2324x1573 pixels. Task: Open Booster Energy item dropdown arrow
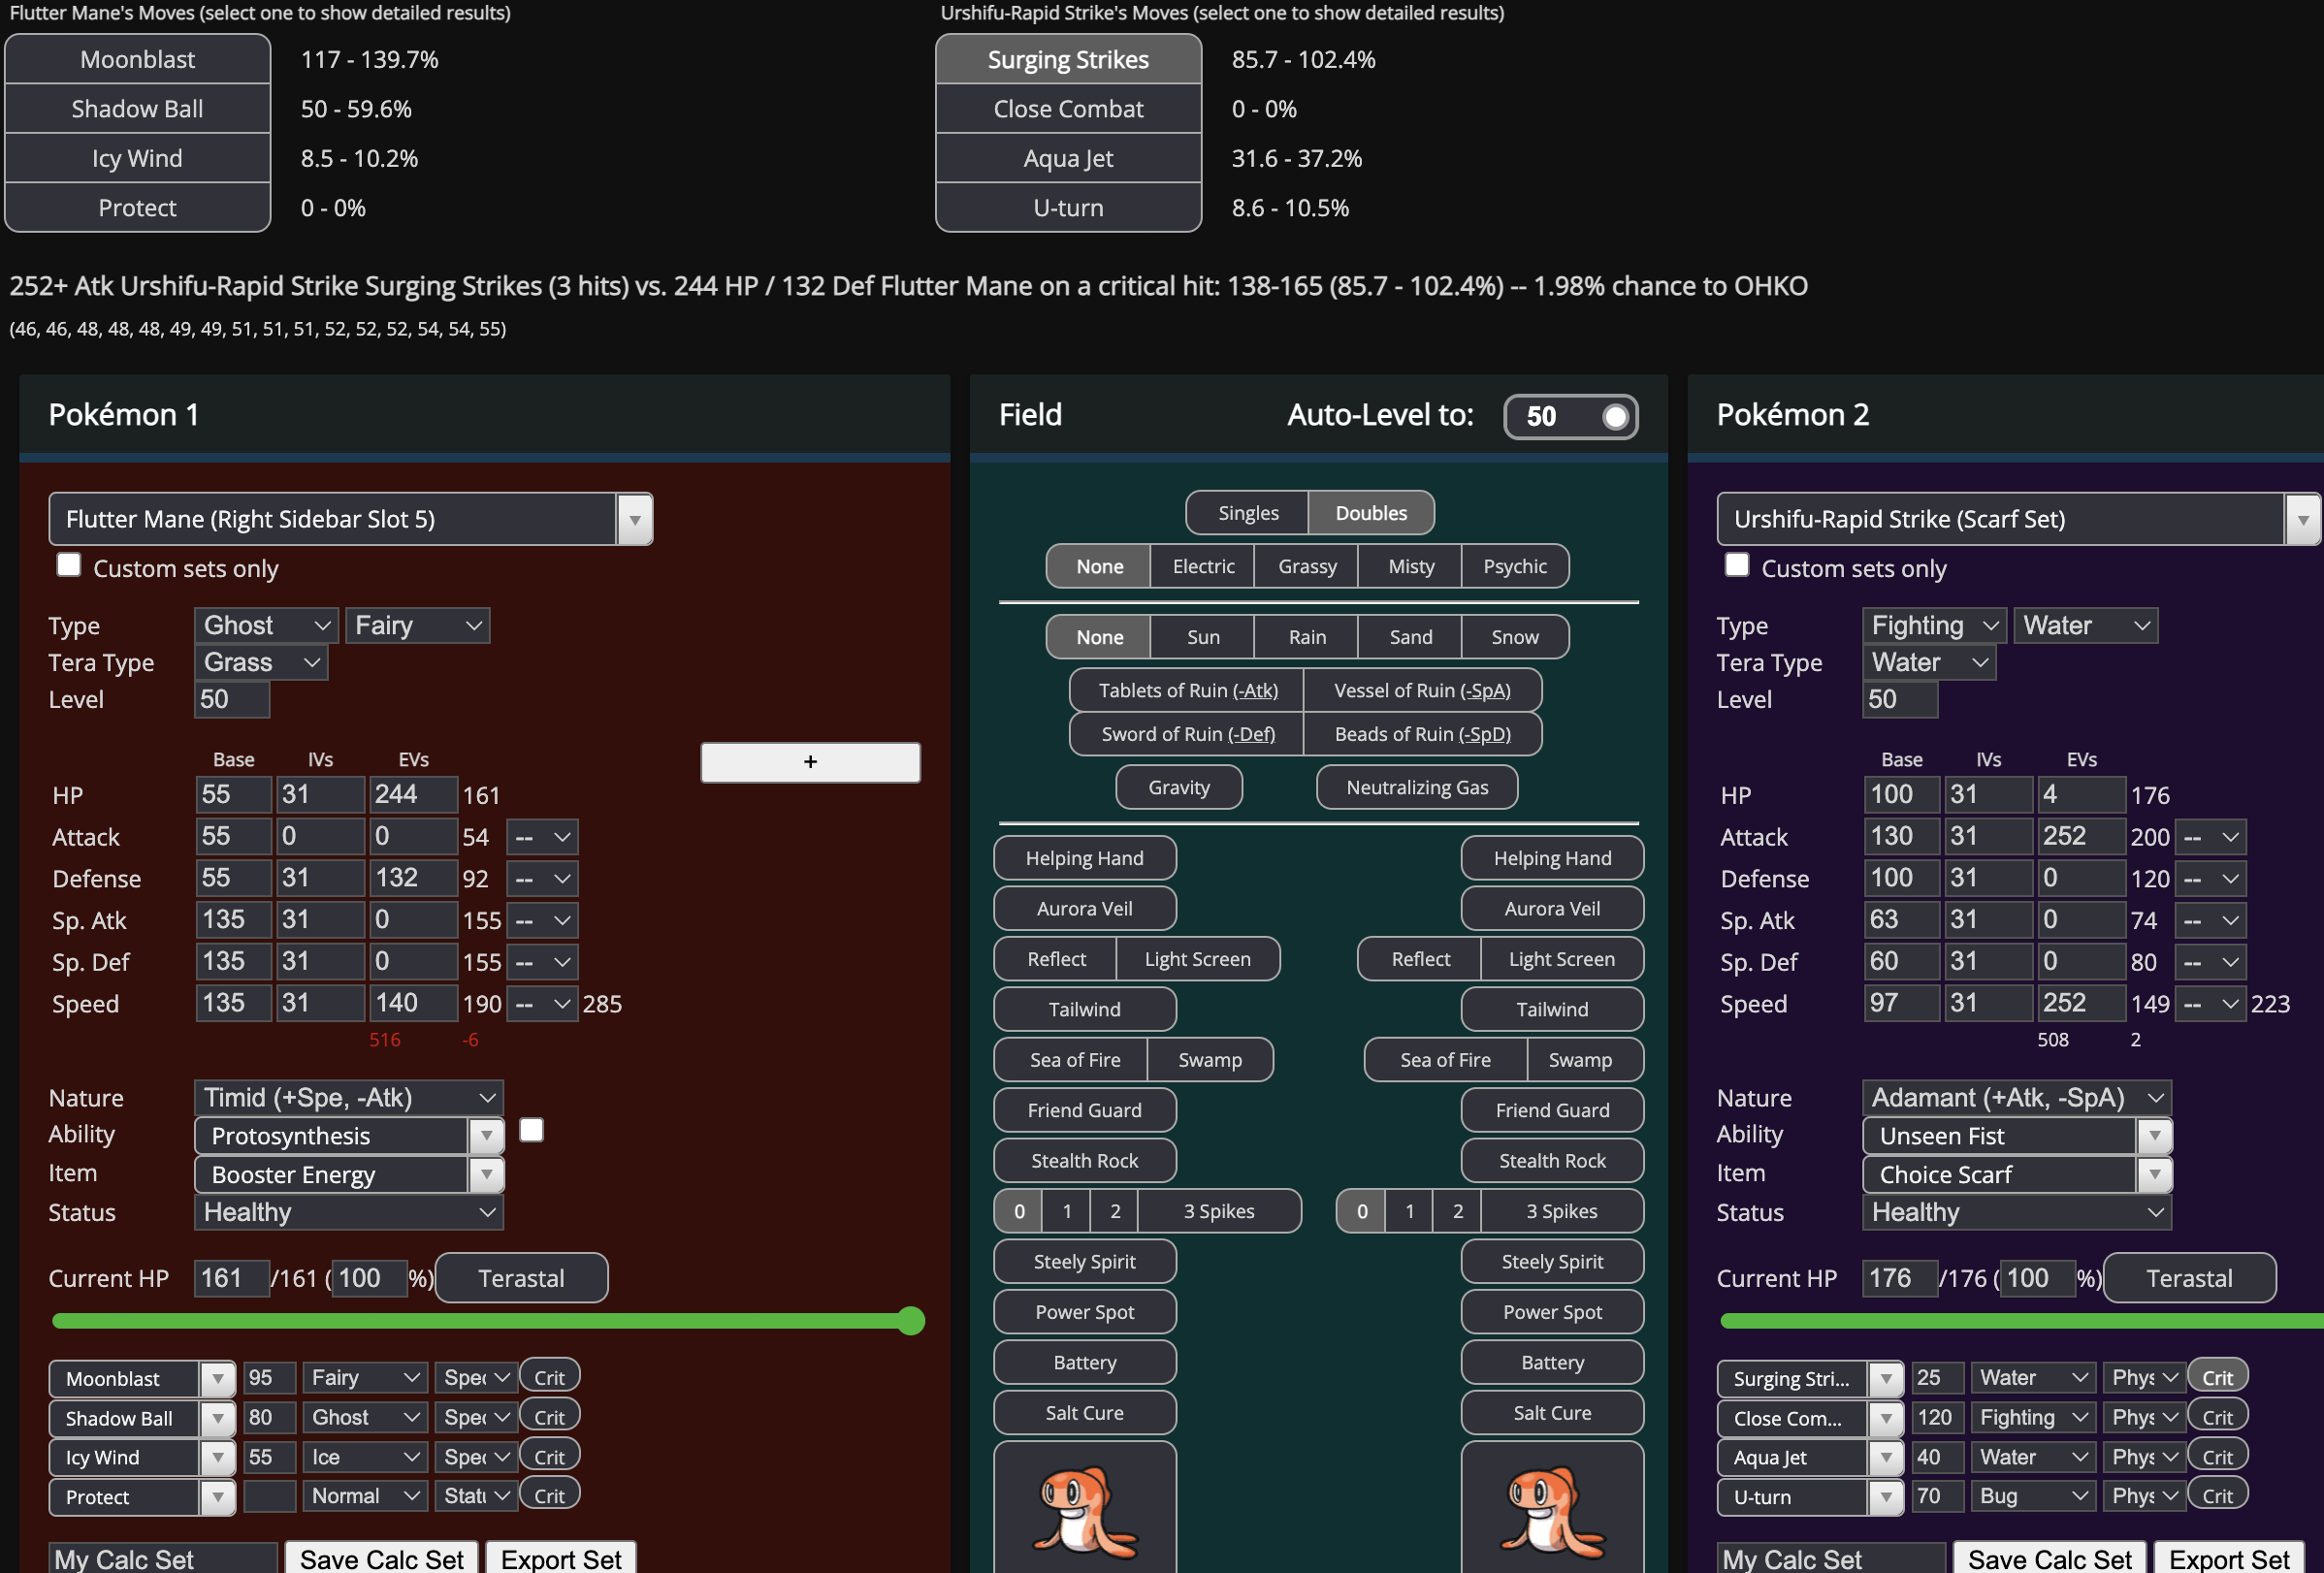pos(486,1174)
